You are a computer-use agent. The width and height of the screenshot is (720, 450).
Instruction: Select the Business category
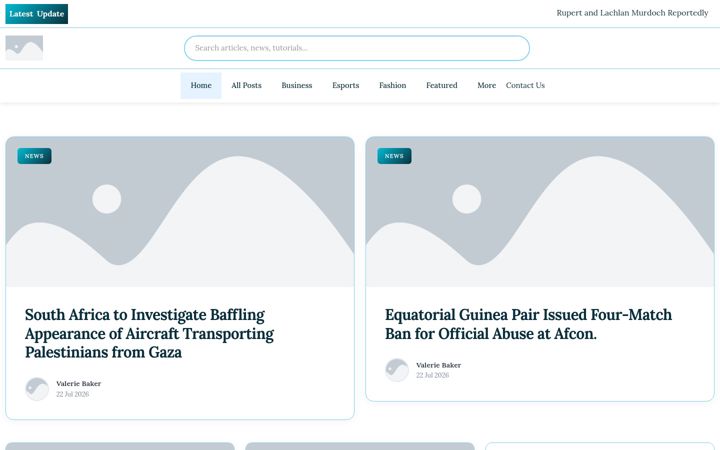(297, 85)
